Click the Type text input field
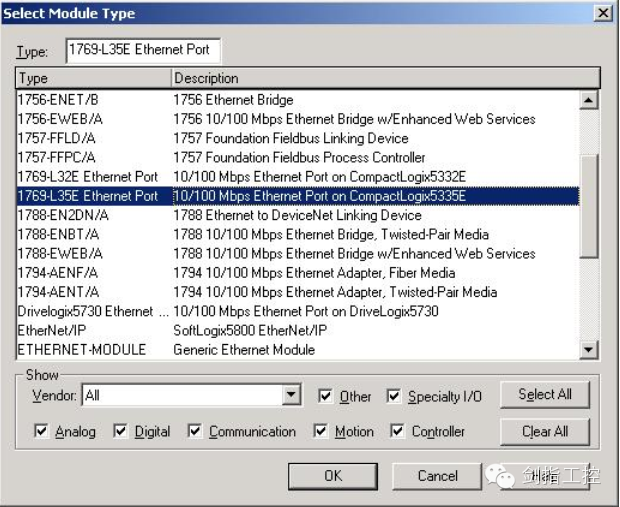The height and width of the screenshot is (507, 620). 143,49
